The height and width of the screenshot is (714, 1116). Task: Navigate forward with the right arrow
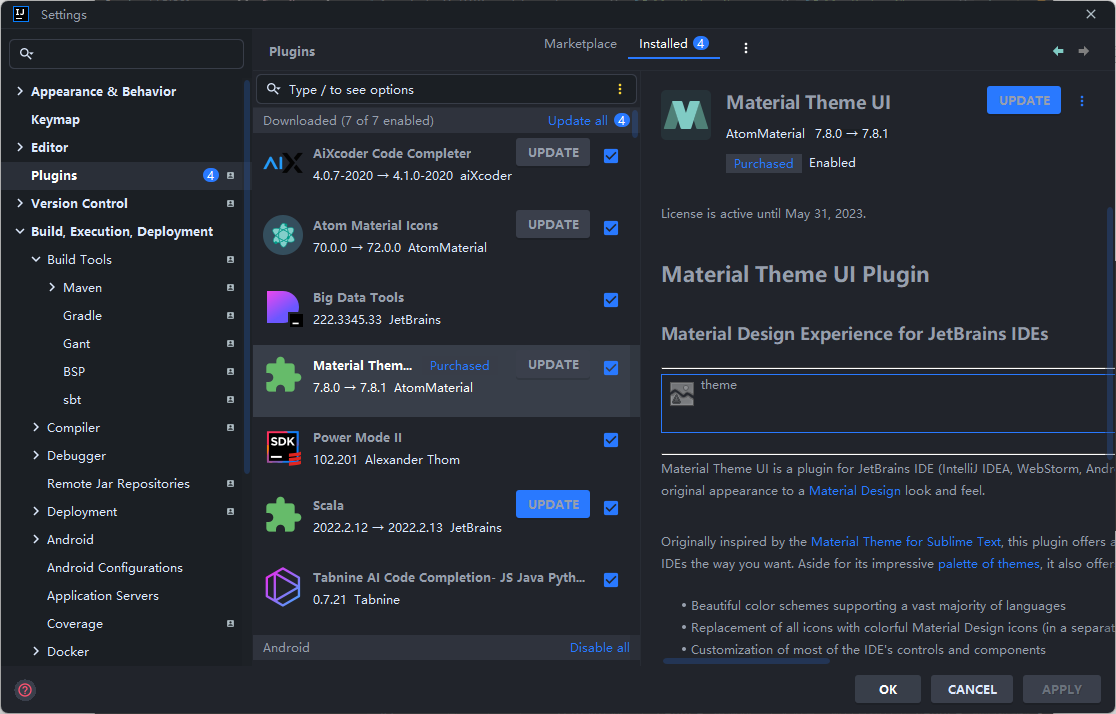point(1083,51)
